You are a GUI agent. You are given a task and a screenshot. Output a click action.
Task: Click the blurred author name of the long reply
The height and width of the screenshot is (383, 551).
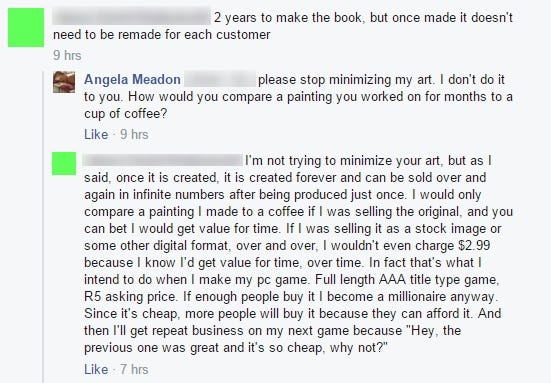(x=163, y=160)
